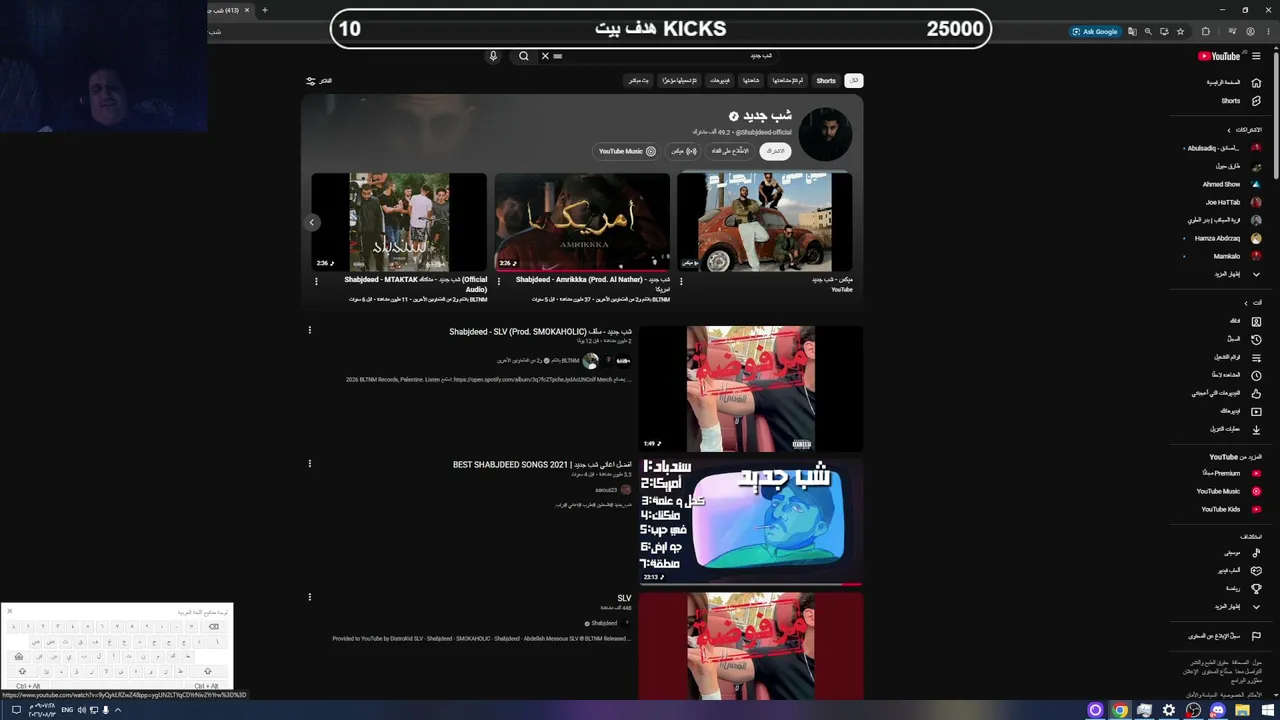Screen dimensions: 1280x720
Task: Open the Chrome page zoom icon
Action: pyautogui.click(x=1148, y=32)
